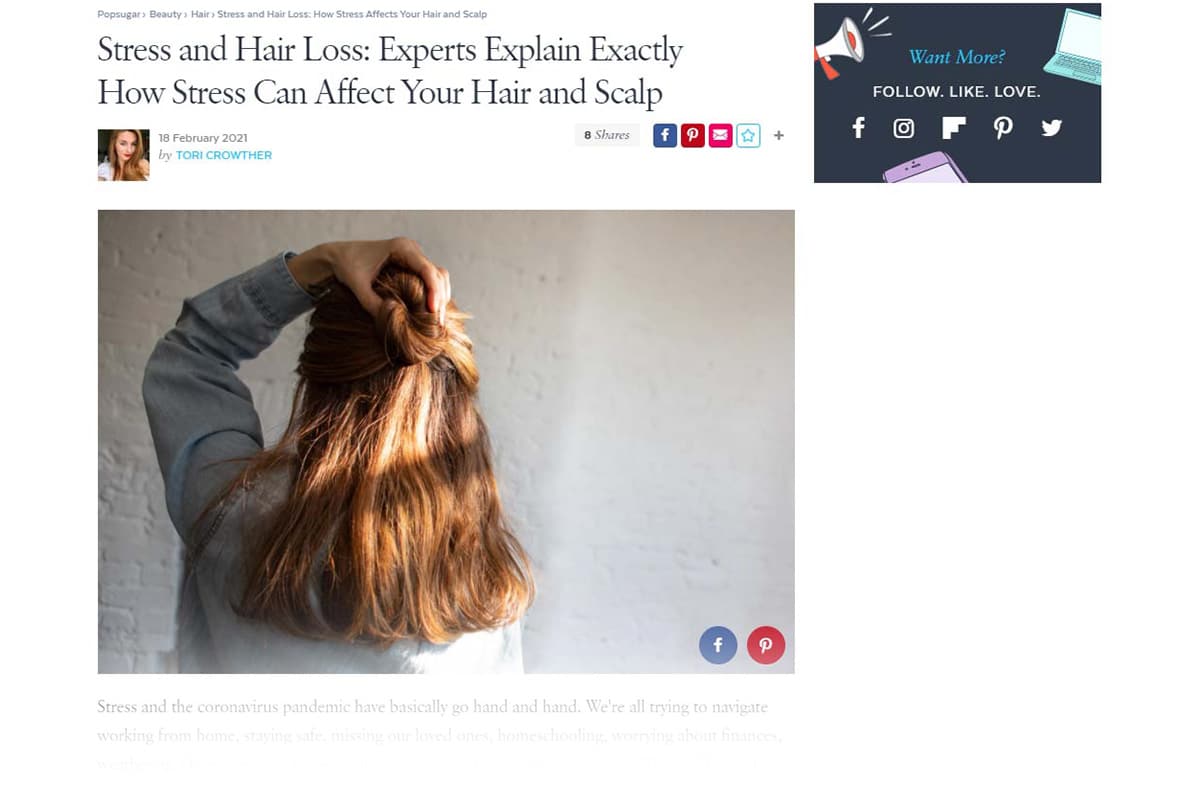The image size is (1200, 800).
Task: Toggle the star save-article icon
Action: coord(748,135)
